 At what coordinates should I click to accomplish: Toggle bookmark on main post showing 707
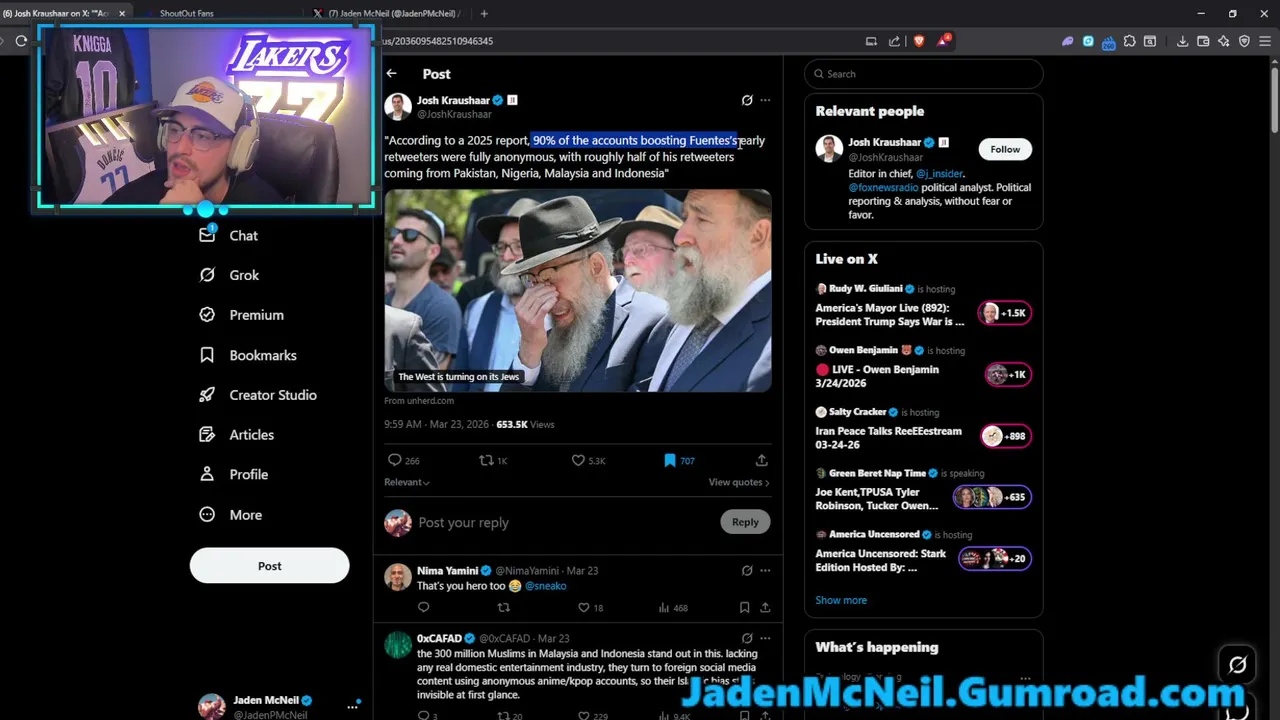(x=679, y=460)
